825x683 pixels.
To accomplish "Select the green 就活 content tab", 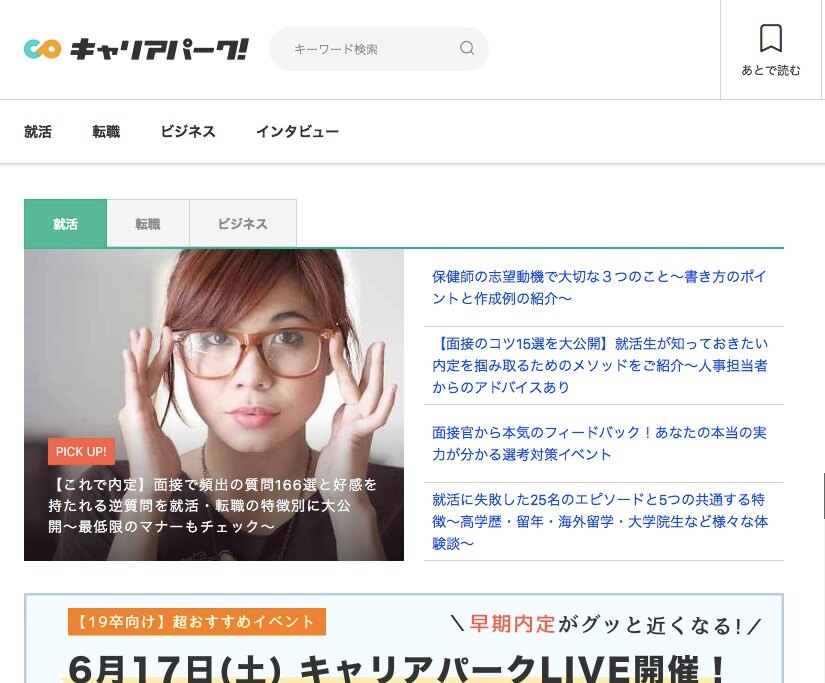I will pyautogui.click(x=65, y=224).
